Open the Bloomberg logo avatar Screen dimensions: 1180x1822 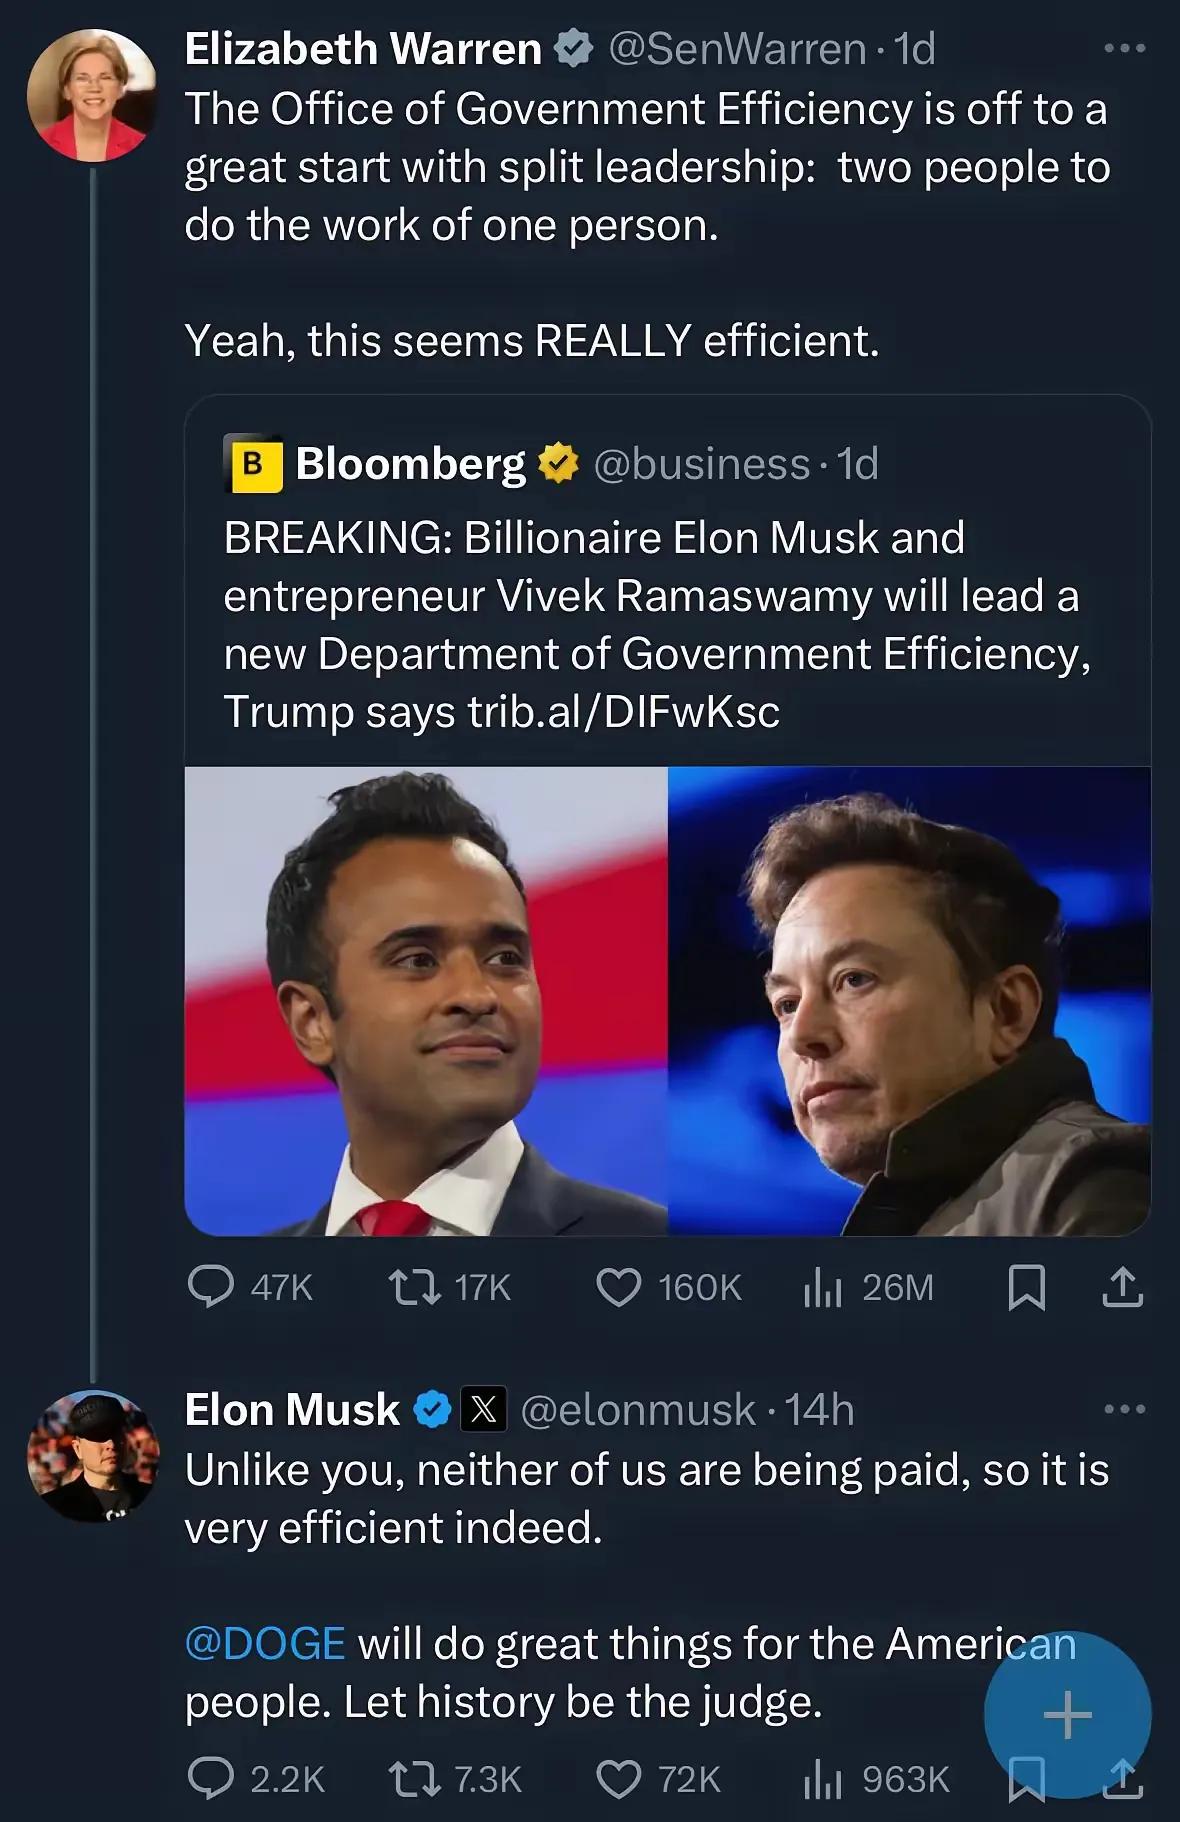[x=254, y=463]
